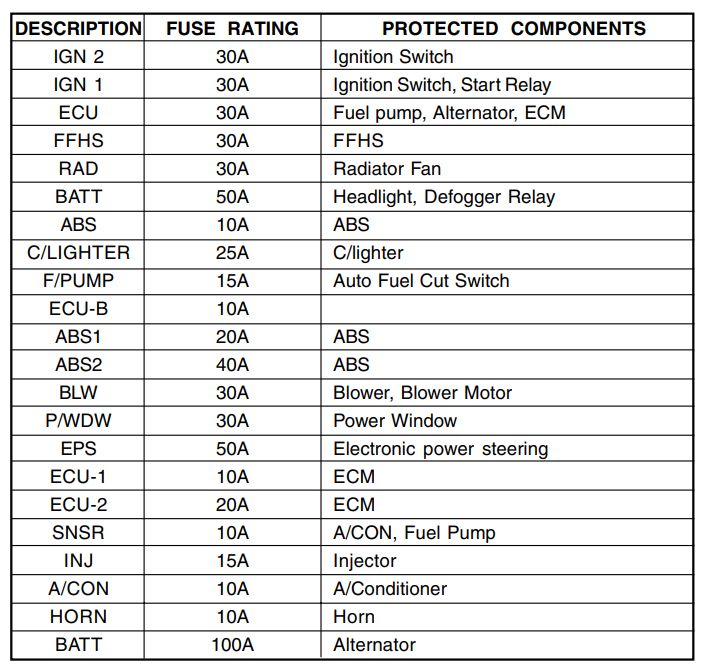Click the Fuel pump, Alternator, ECM cell
Screen dimensions: 707x671
[507, 112]
